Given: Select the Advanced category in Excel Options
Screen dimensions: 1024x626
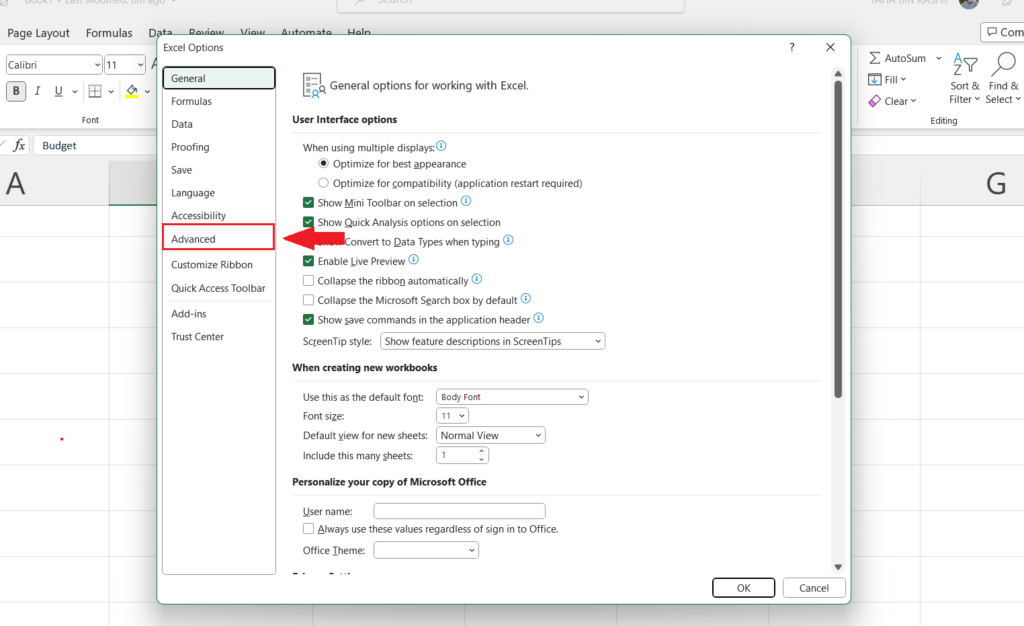Looking at the screenshot, I should (217, 238).
